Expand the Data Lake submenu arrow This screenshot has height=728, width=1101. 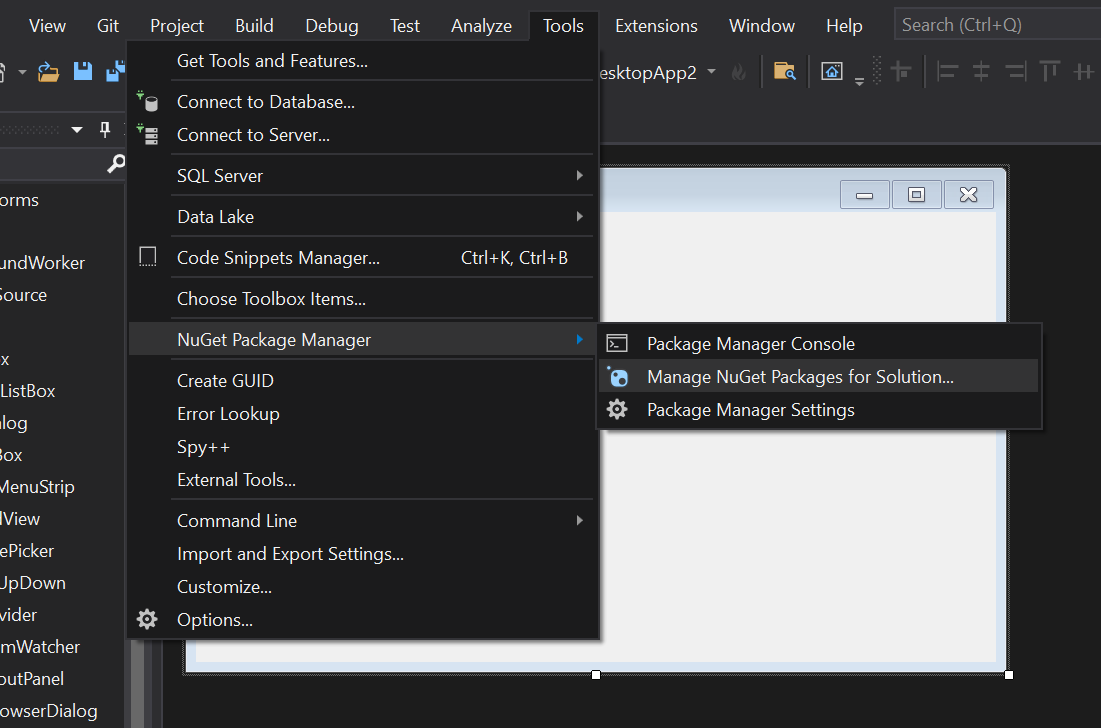click(x=579, y=216)
